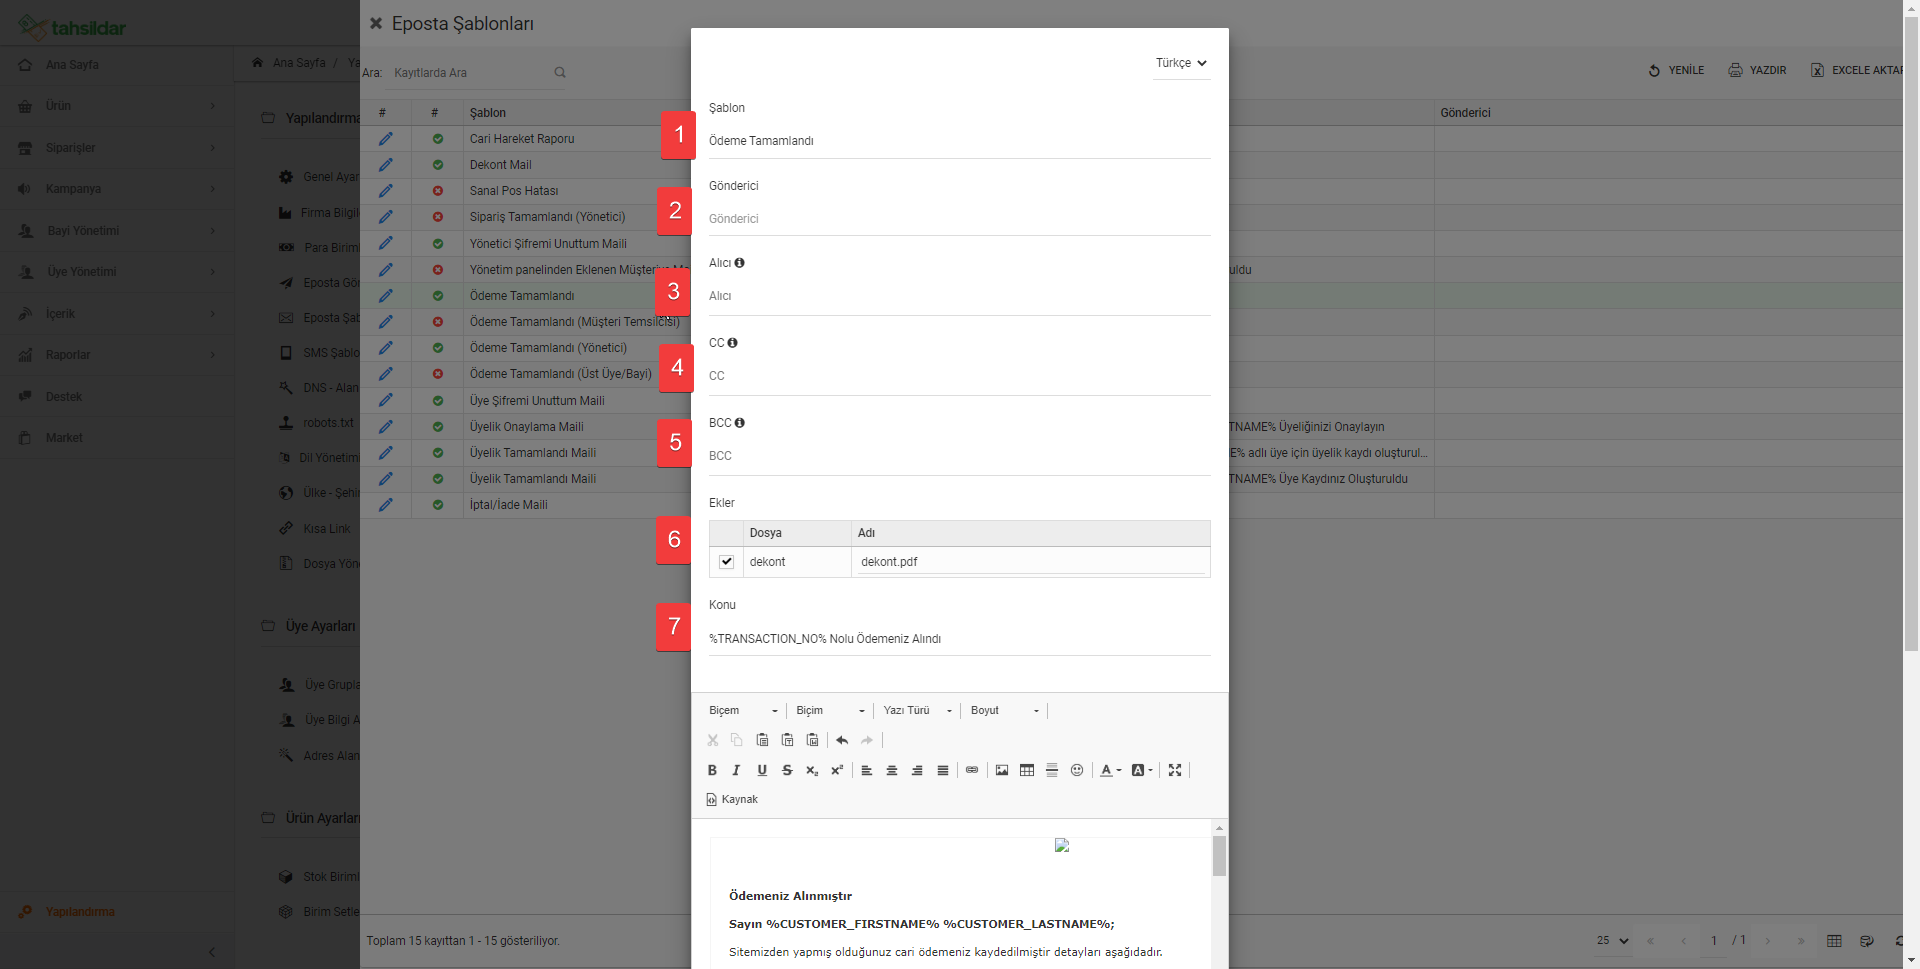Toggle status of Yönetici Şifremi Unuttum Maili
The image size is (1920, 969).
(438, 244)
